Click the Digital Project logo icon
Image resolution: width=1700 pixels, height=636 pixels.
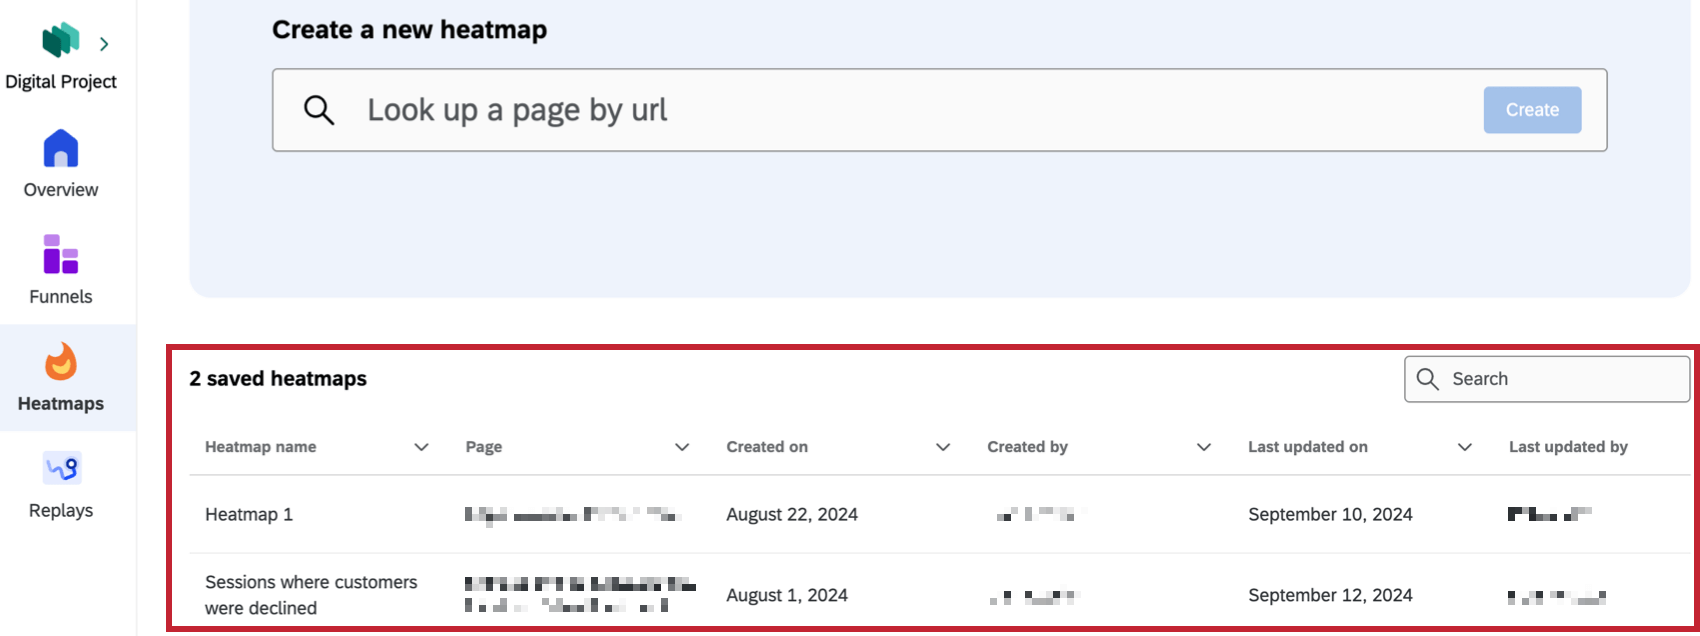60,41
